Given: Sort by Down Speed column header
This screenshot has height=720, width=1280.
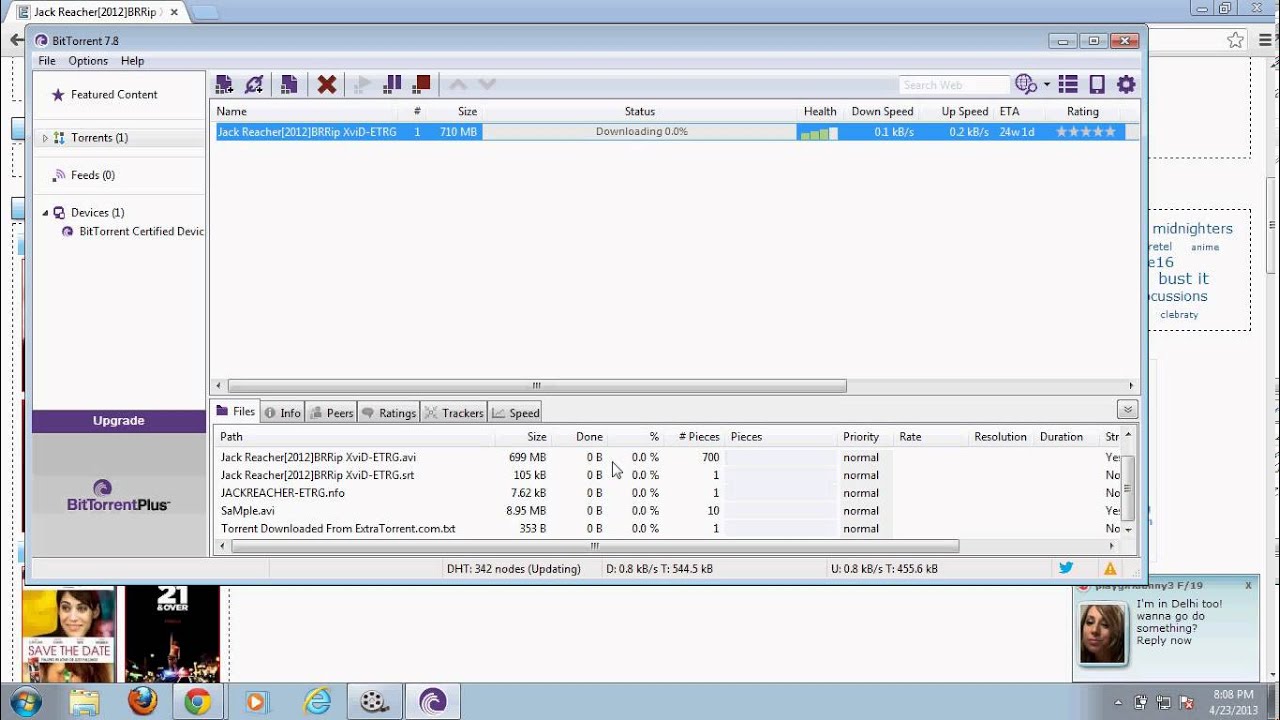Looking at the screenshot, I should click(882, 111).
